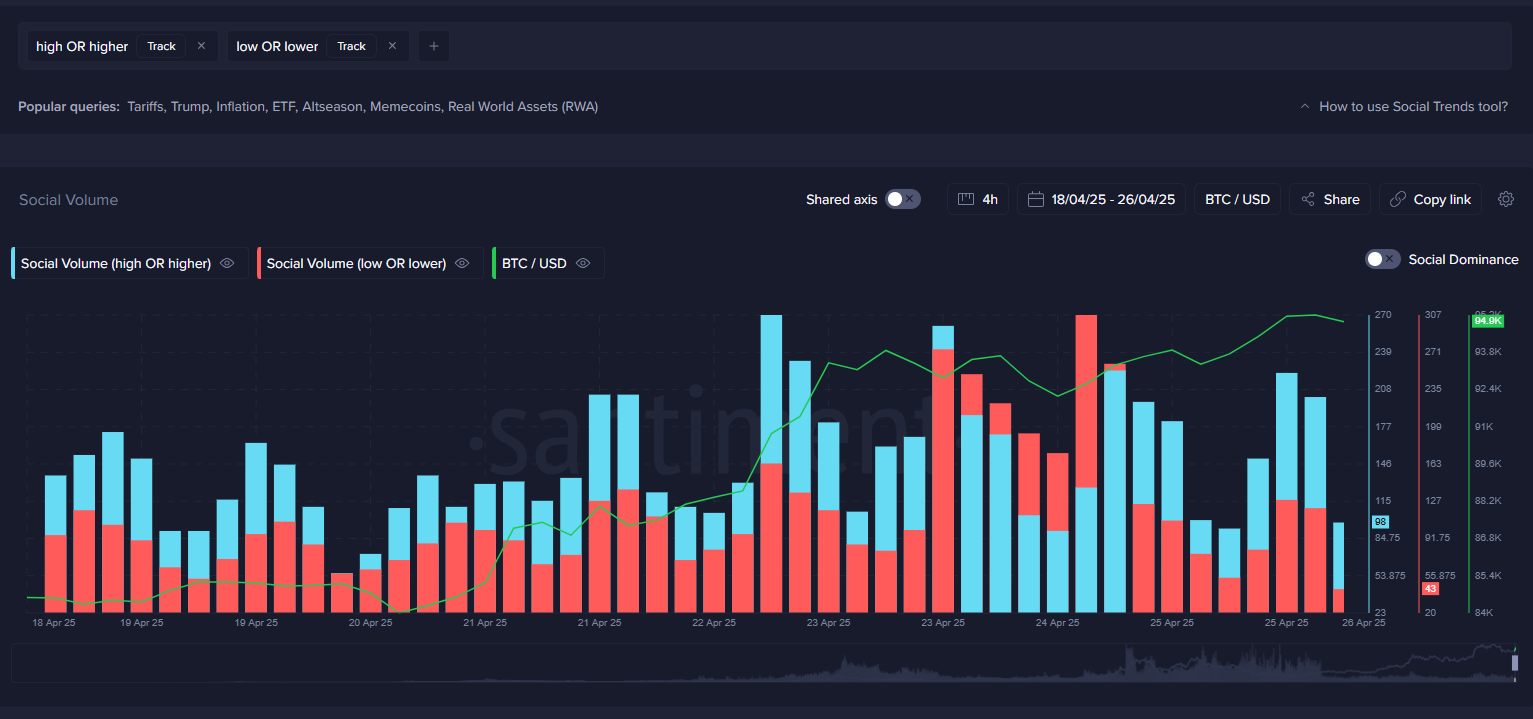Open the chart settings gear
Viewport: 1533px width, 719px height.
coord(1506,199)
